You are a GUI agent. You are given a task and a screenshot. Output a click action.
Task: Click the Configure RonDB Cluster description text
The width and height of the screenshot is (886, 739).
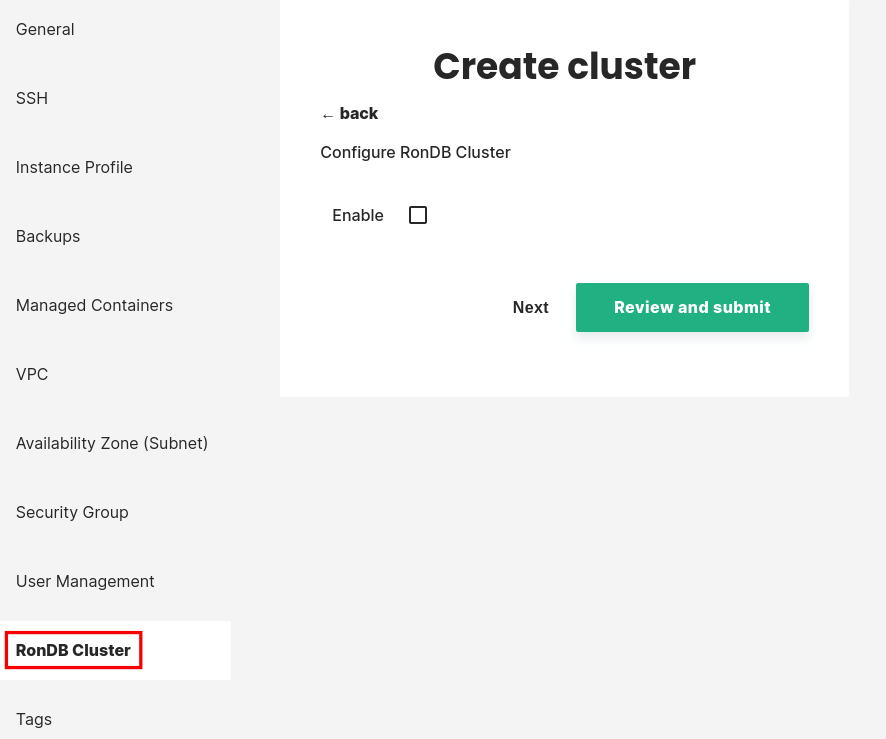coord(415,153)
